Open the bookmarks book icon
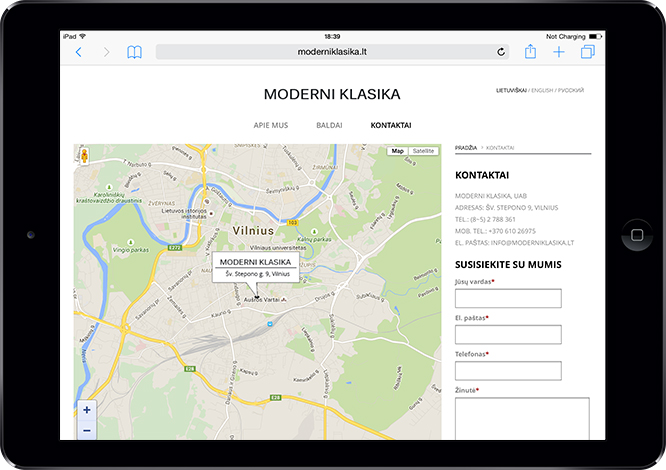The width and height of the screenshot is (666, 470). coord(134,52)
